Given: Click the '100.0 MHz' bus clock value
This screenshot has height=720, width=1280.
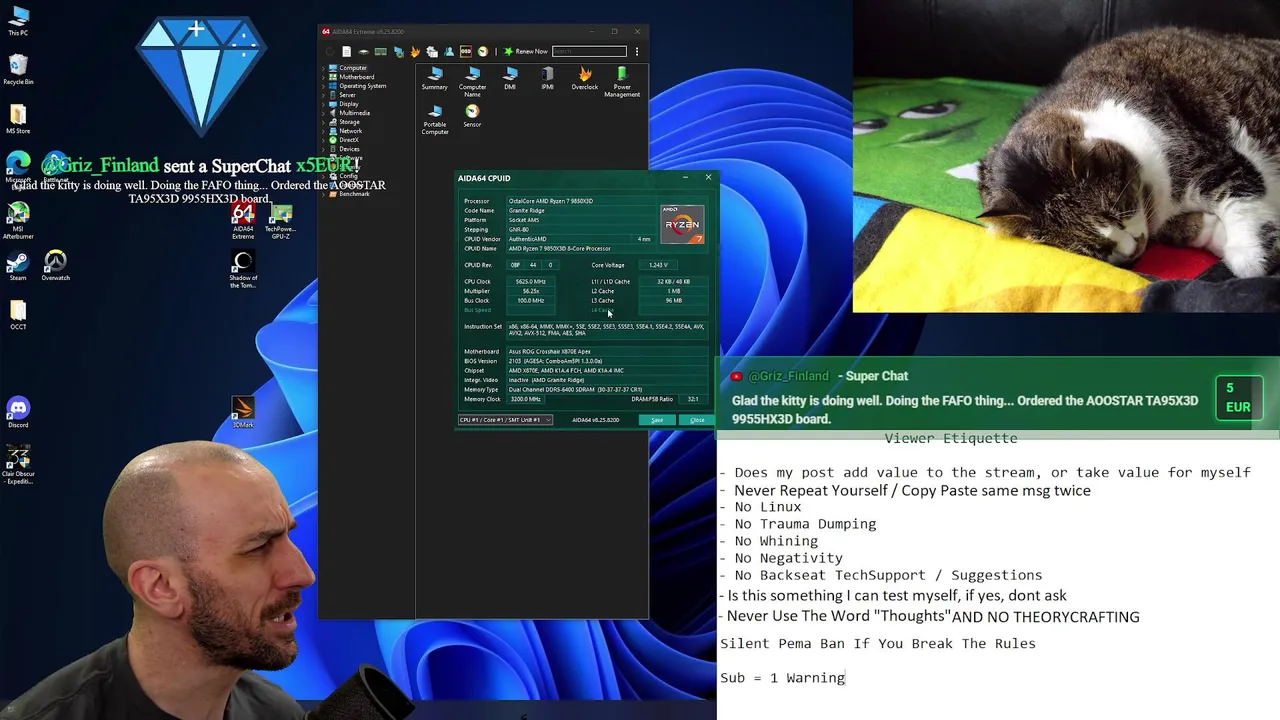Looking at the screenshot, I should tap(530, 300).
